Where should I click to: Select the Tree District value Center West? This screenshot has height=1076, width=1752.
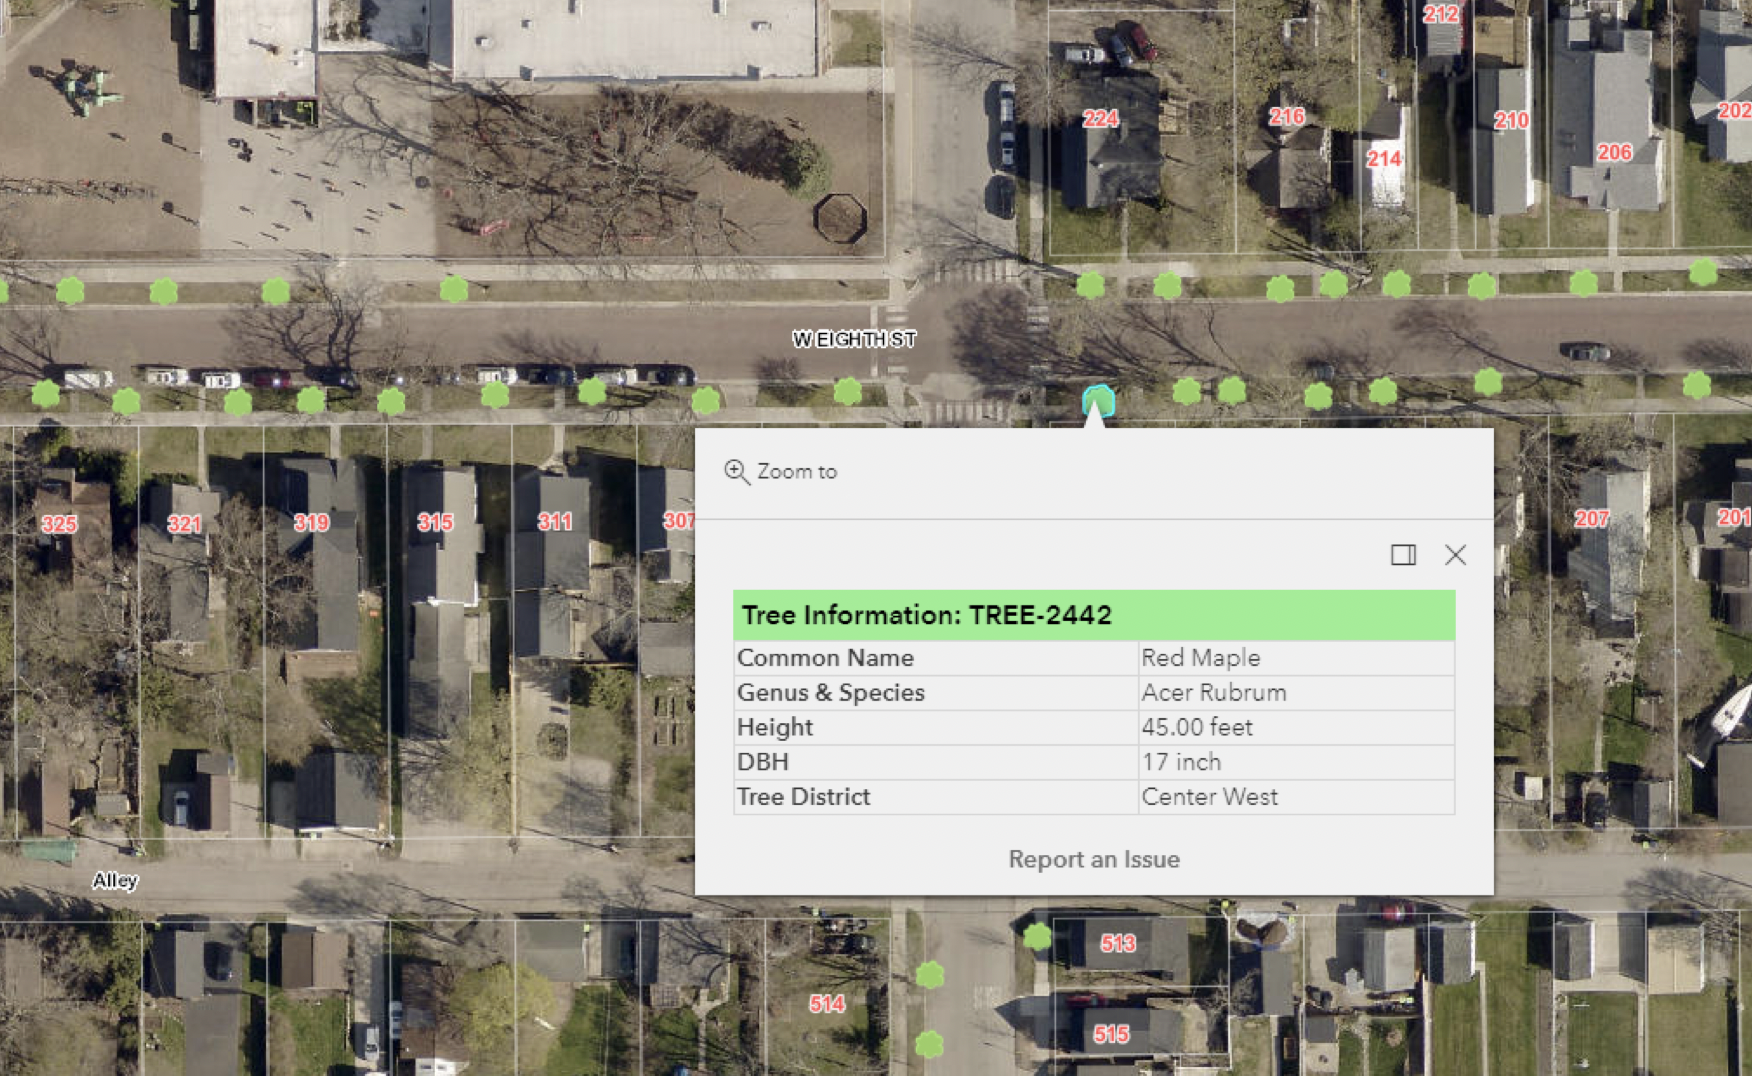tap(1209, 796)
